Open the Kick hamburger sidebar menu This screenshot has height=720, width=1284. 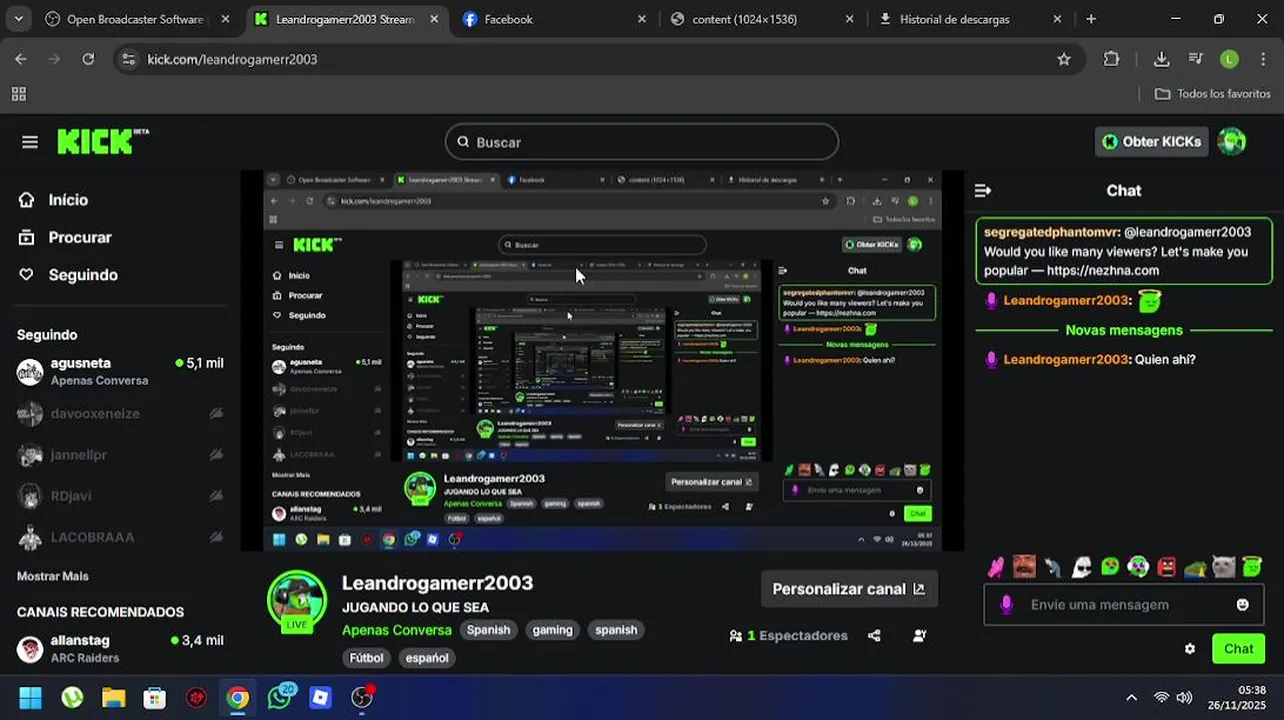click(30, 142)
